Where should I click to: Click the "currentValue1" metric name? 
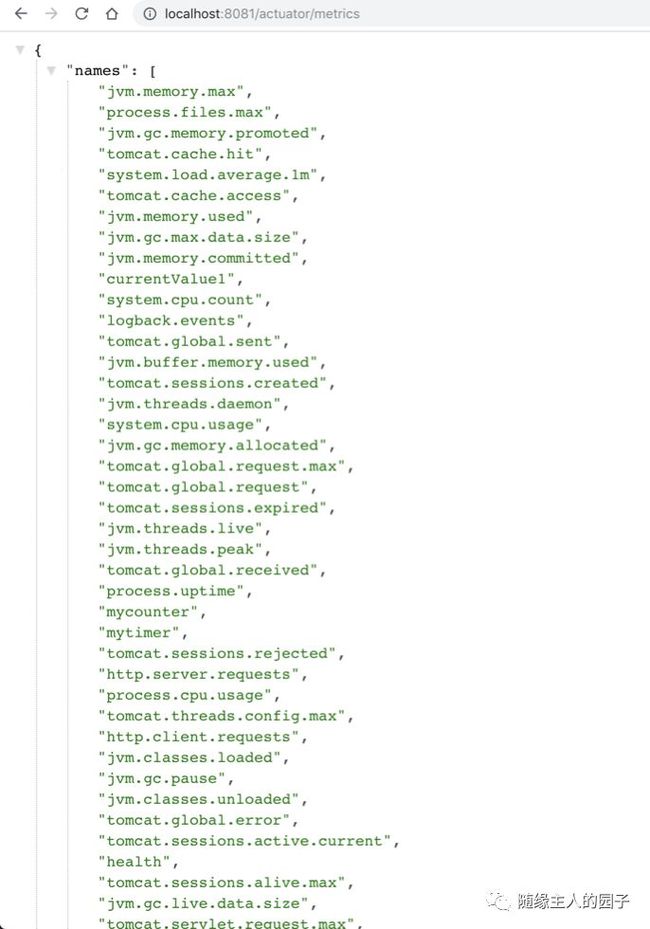point(166,279)
